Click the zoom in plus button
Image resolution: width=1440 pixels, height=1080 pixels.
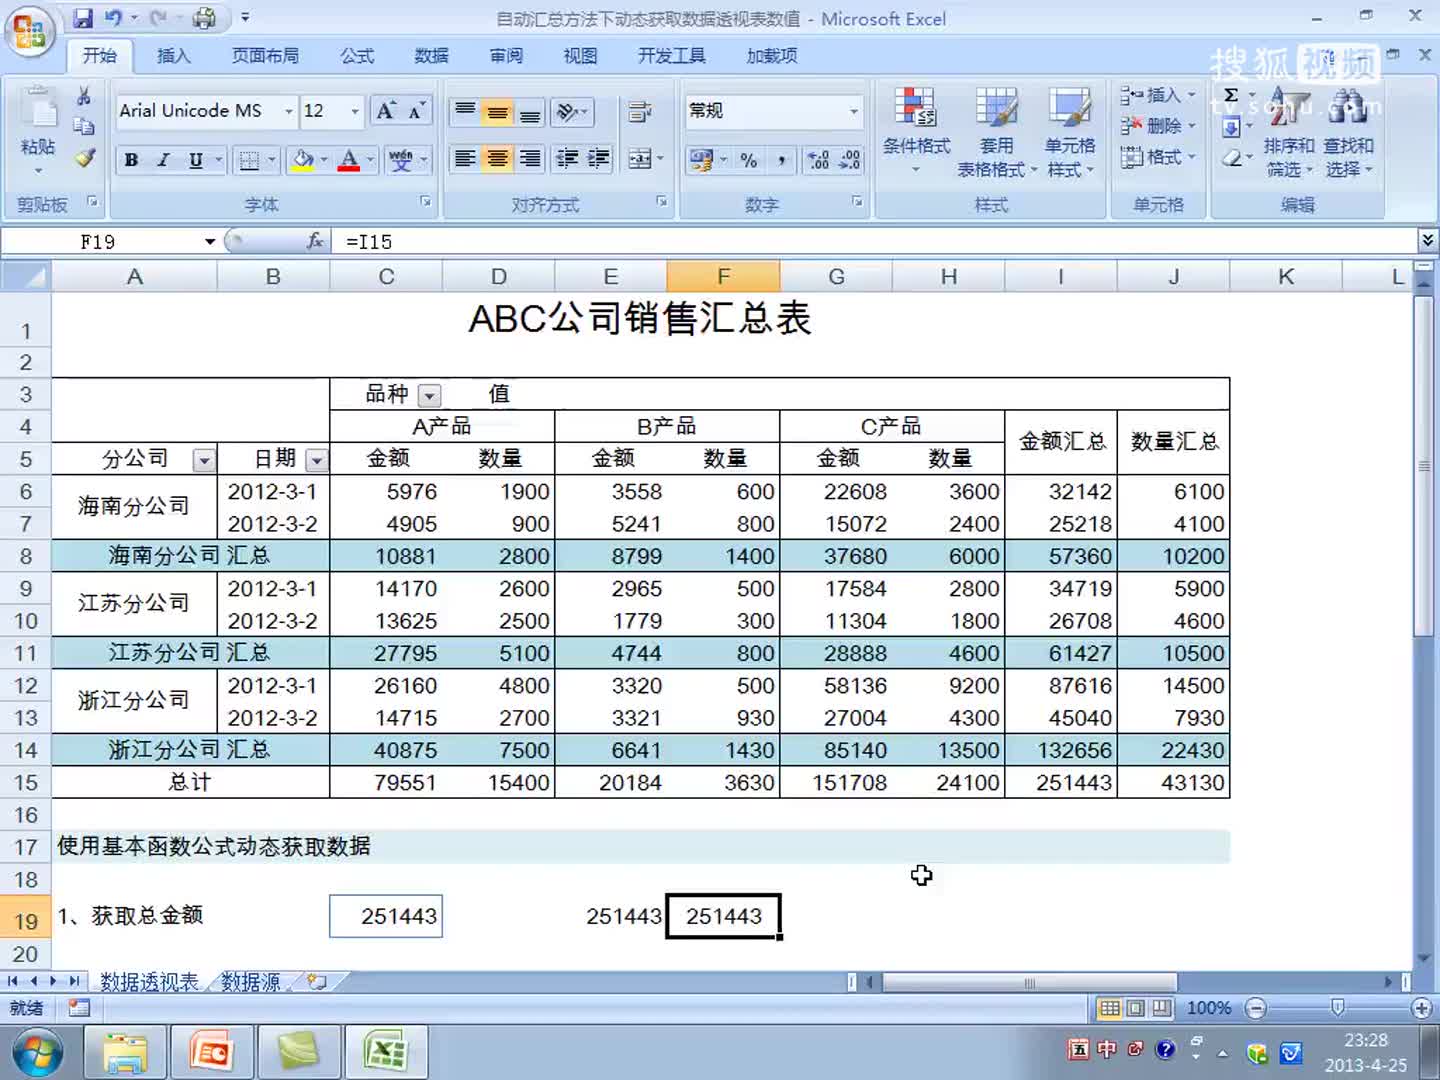[1421, 1008]
